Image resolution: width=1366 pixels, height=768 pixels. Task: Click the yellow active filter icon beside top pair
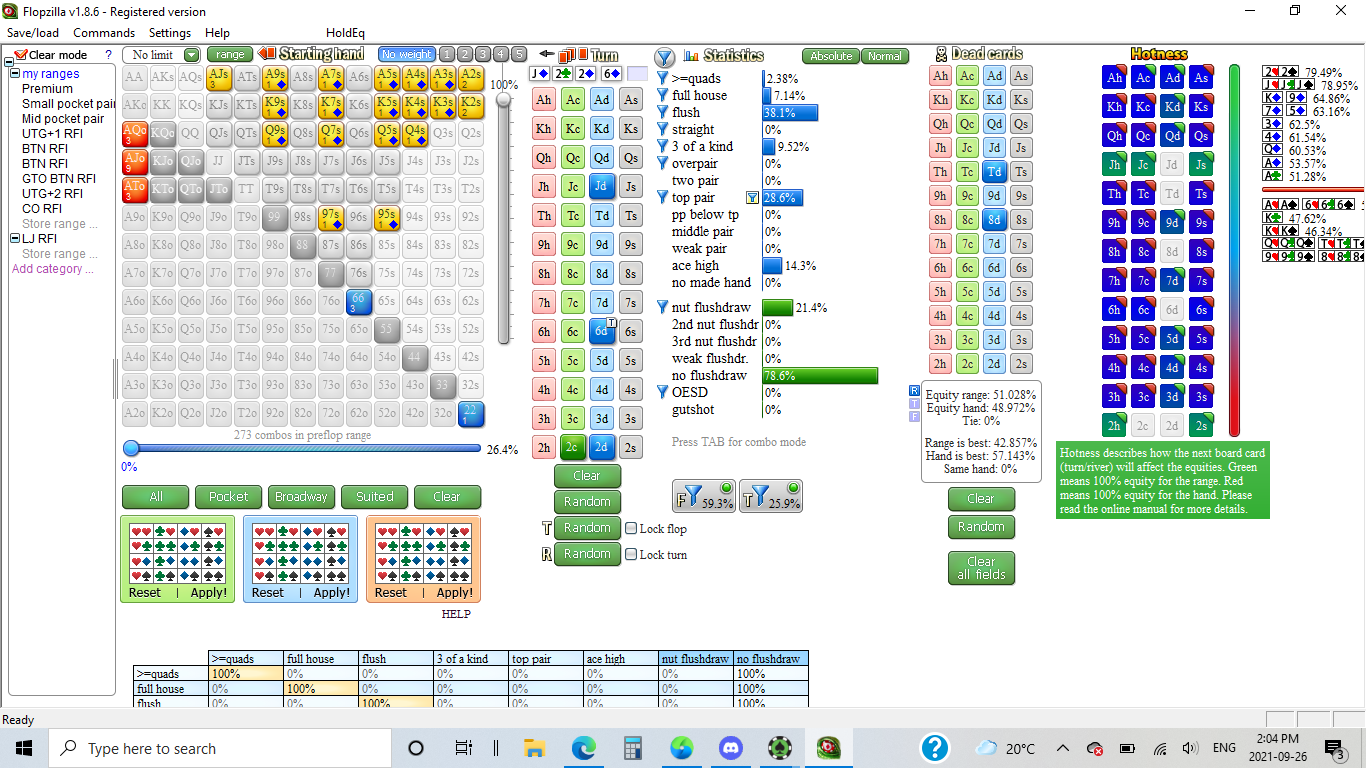coord(752,198)
